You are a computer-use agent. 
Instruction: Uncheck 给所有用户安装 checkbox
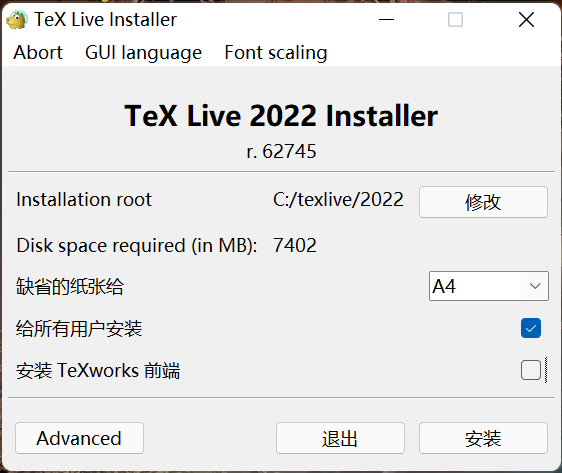click(531, 328)
